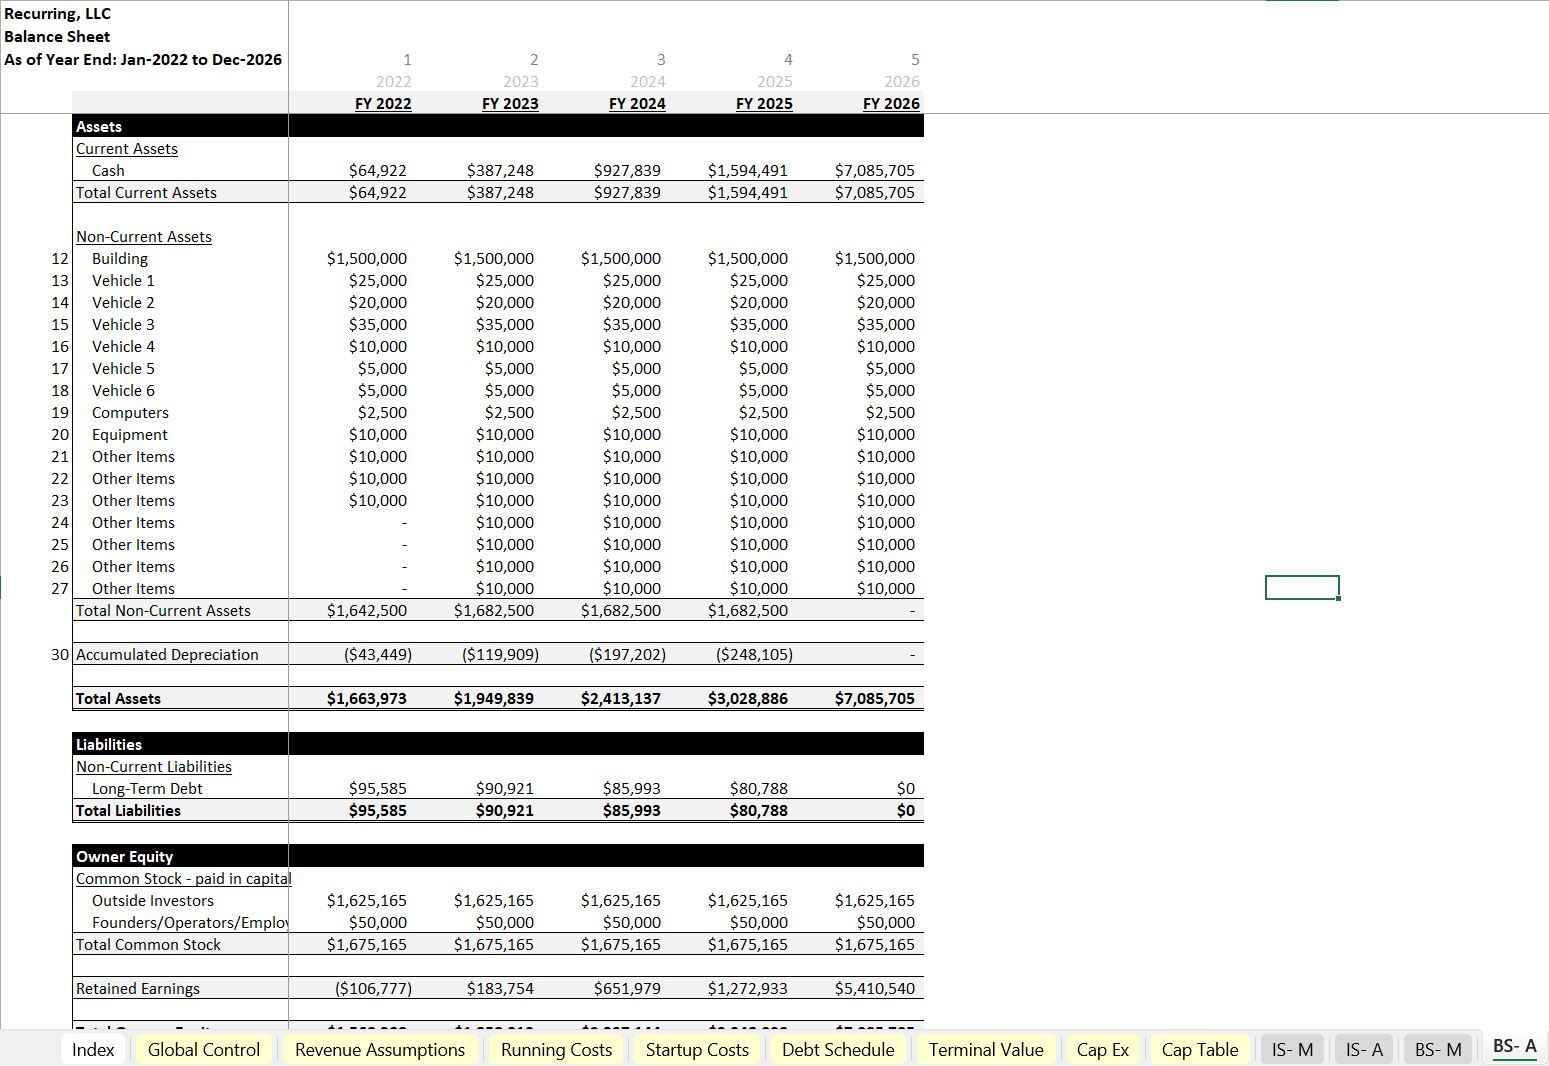Image resolution: width=1549 pixels, height=1066 pixels.
Task: Select the FY 2024 column header
Action: pos(637,103)
